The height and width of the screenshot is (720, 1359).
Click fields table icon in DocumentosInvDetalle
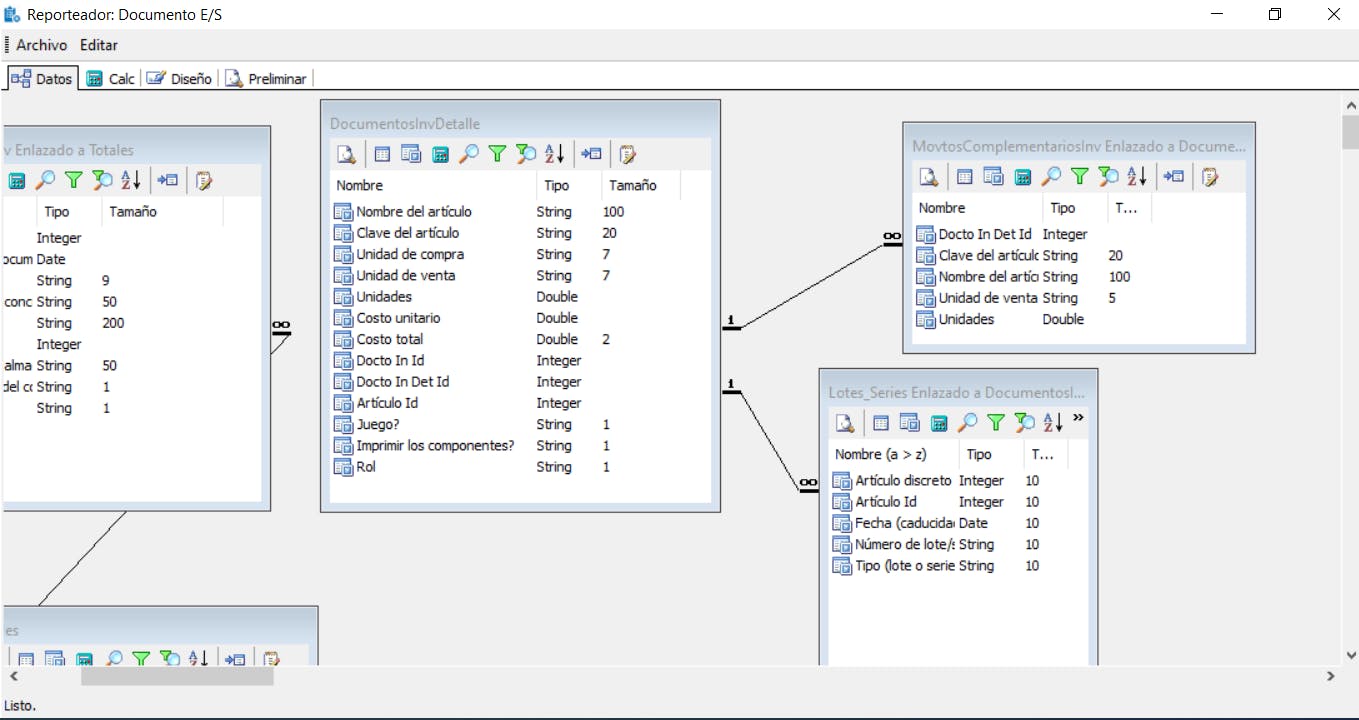382,154
